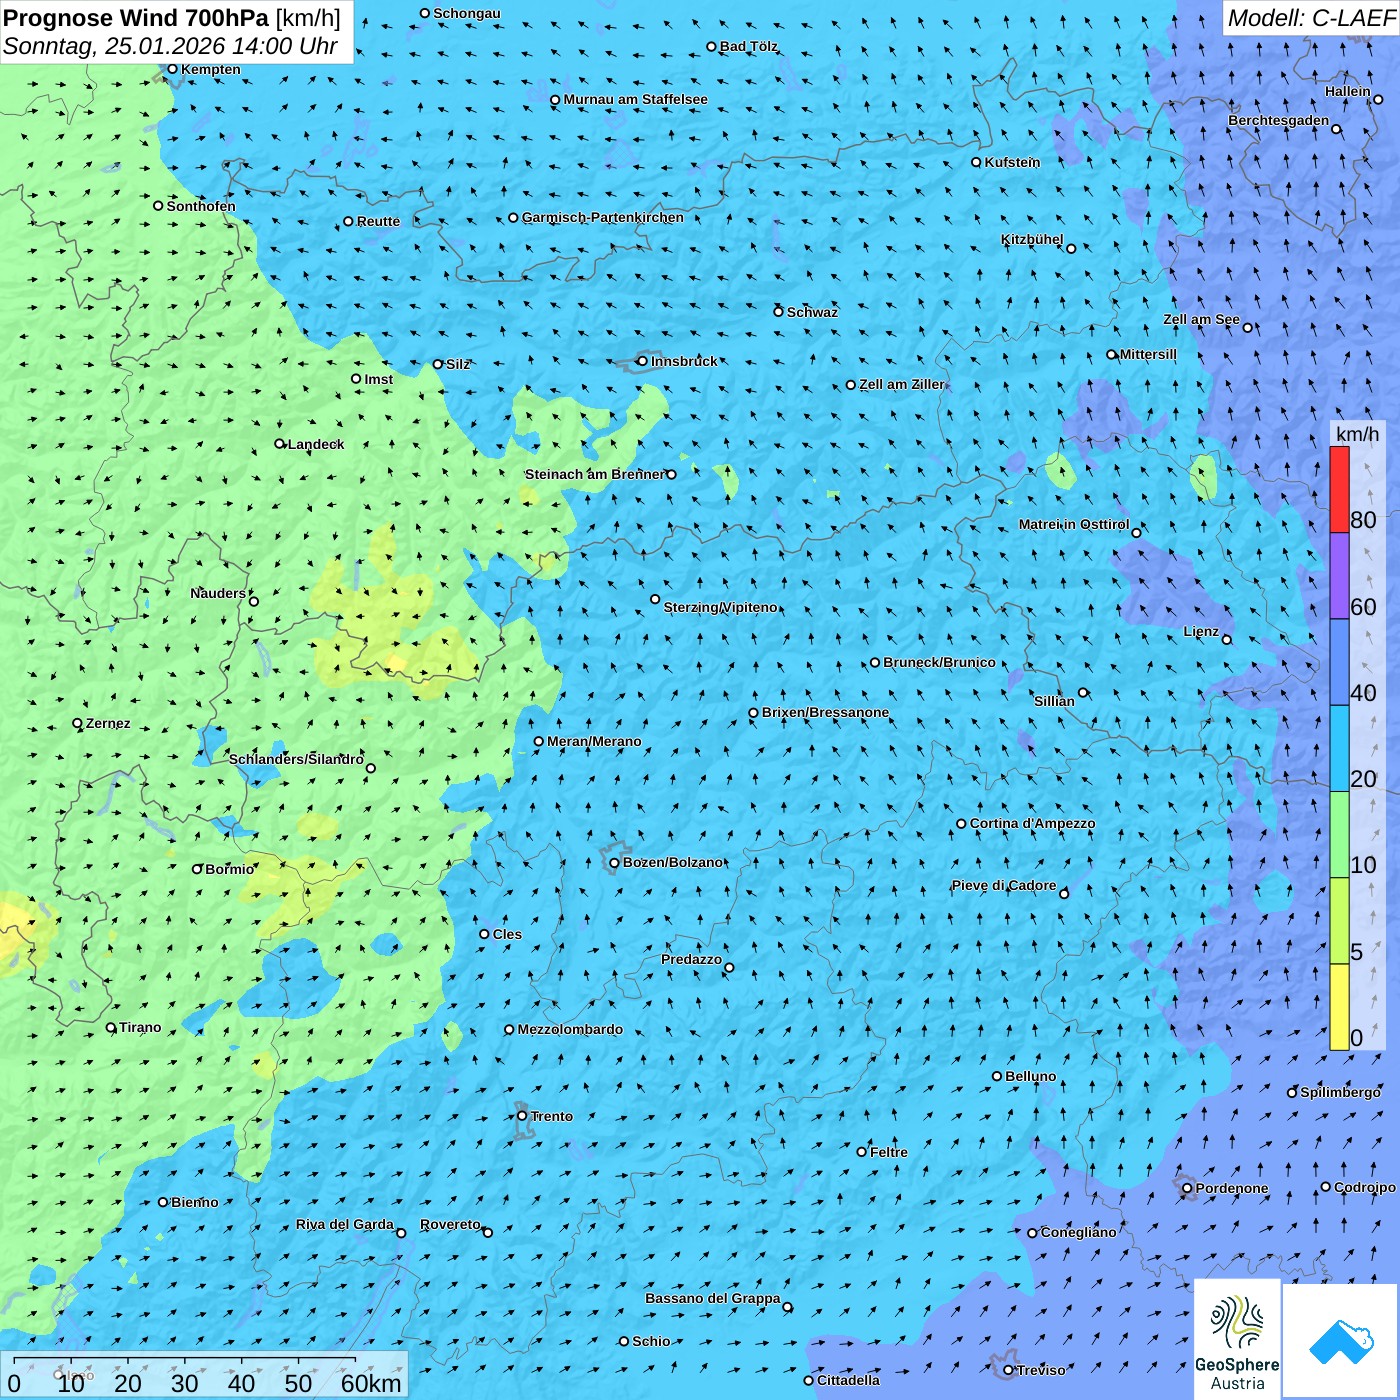Click the Trento city label

click(x=552, y=1116)
